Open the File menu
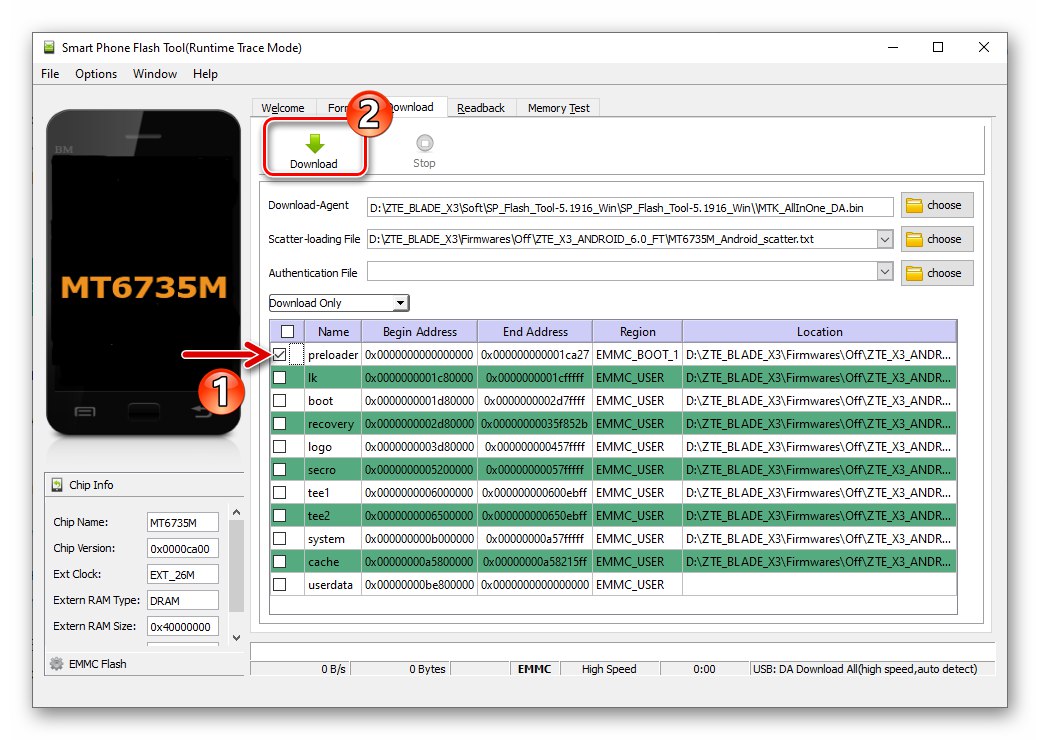The height and width of the screenshot is (740, 1040). pyautogui.click(x=50, y=74)
